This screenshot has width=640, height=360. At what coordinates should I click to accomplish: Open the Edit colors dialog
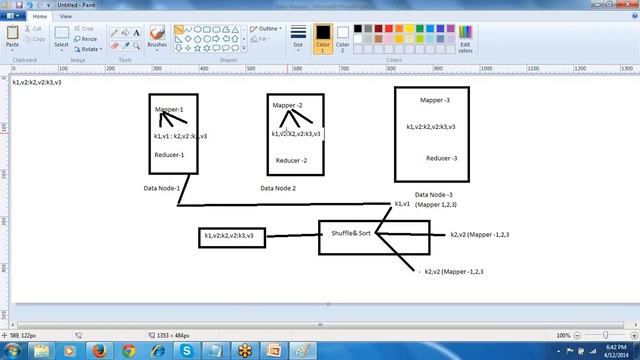[x=465, y=39]
